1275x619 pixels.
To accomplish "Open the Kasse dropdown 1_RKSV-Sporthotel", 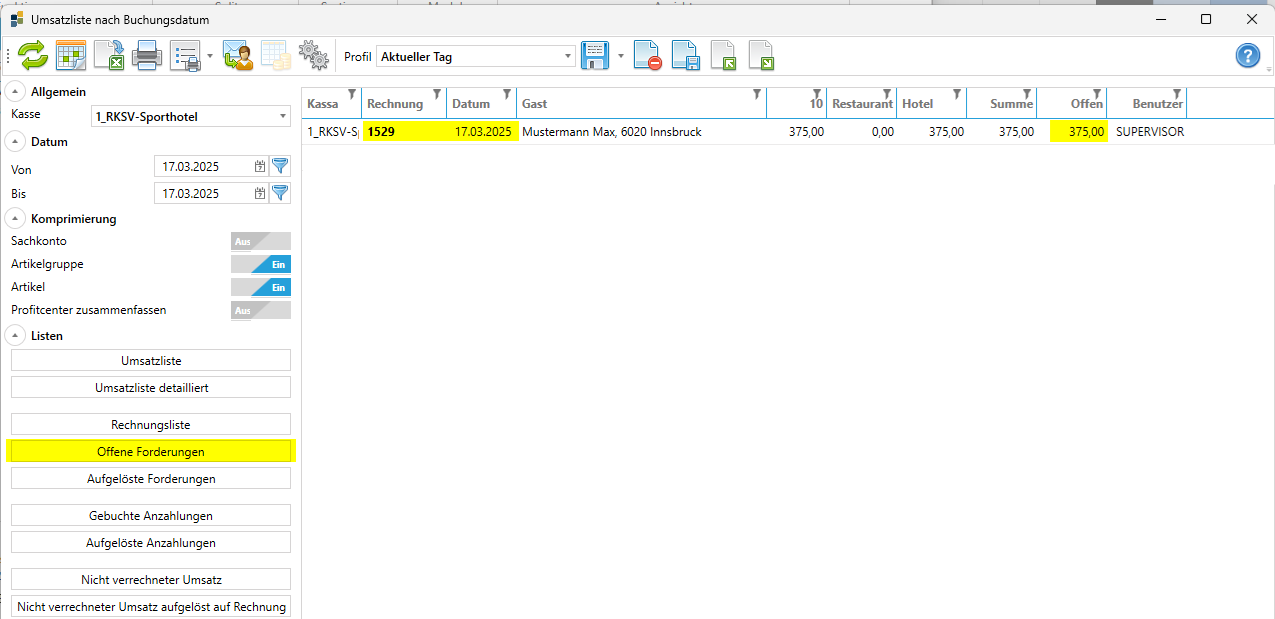I will tap(190, 117).
